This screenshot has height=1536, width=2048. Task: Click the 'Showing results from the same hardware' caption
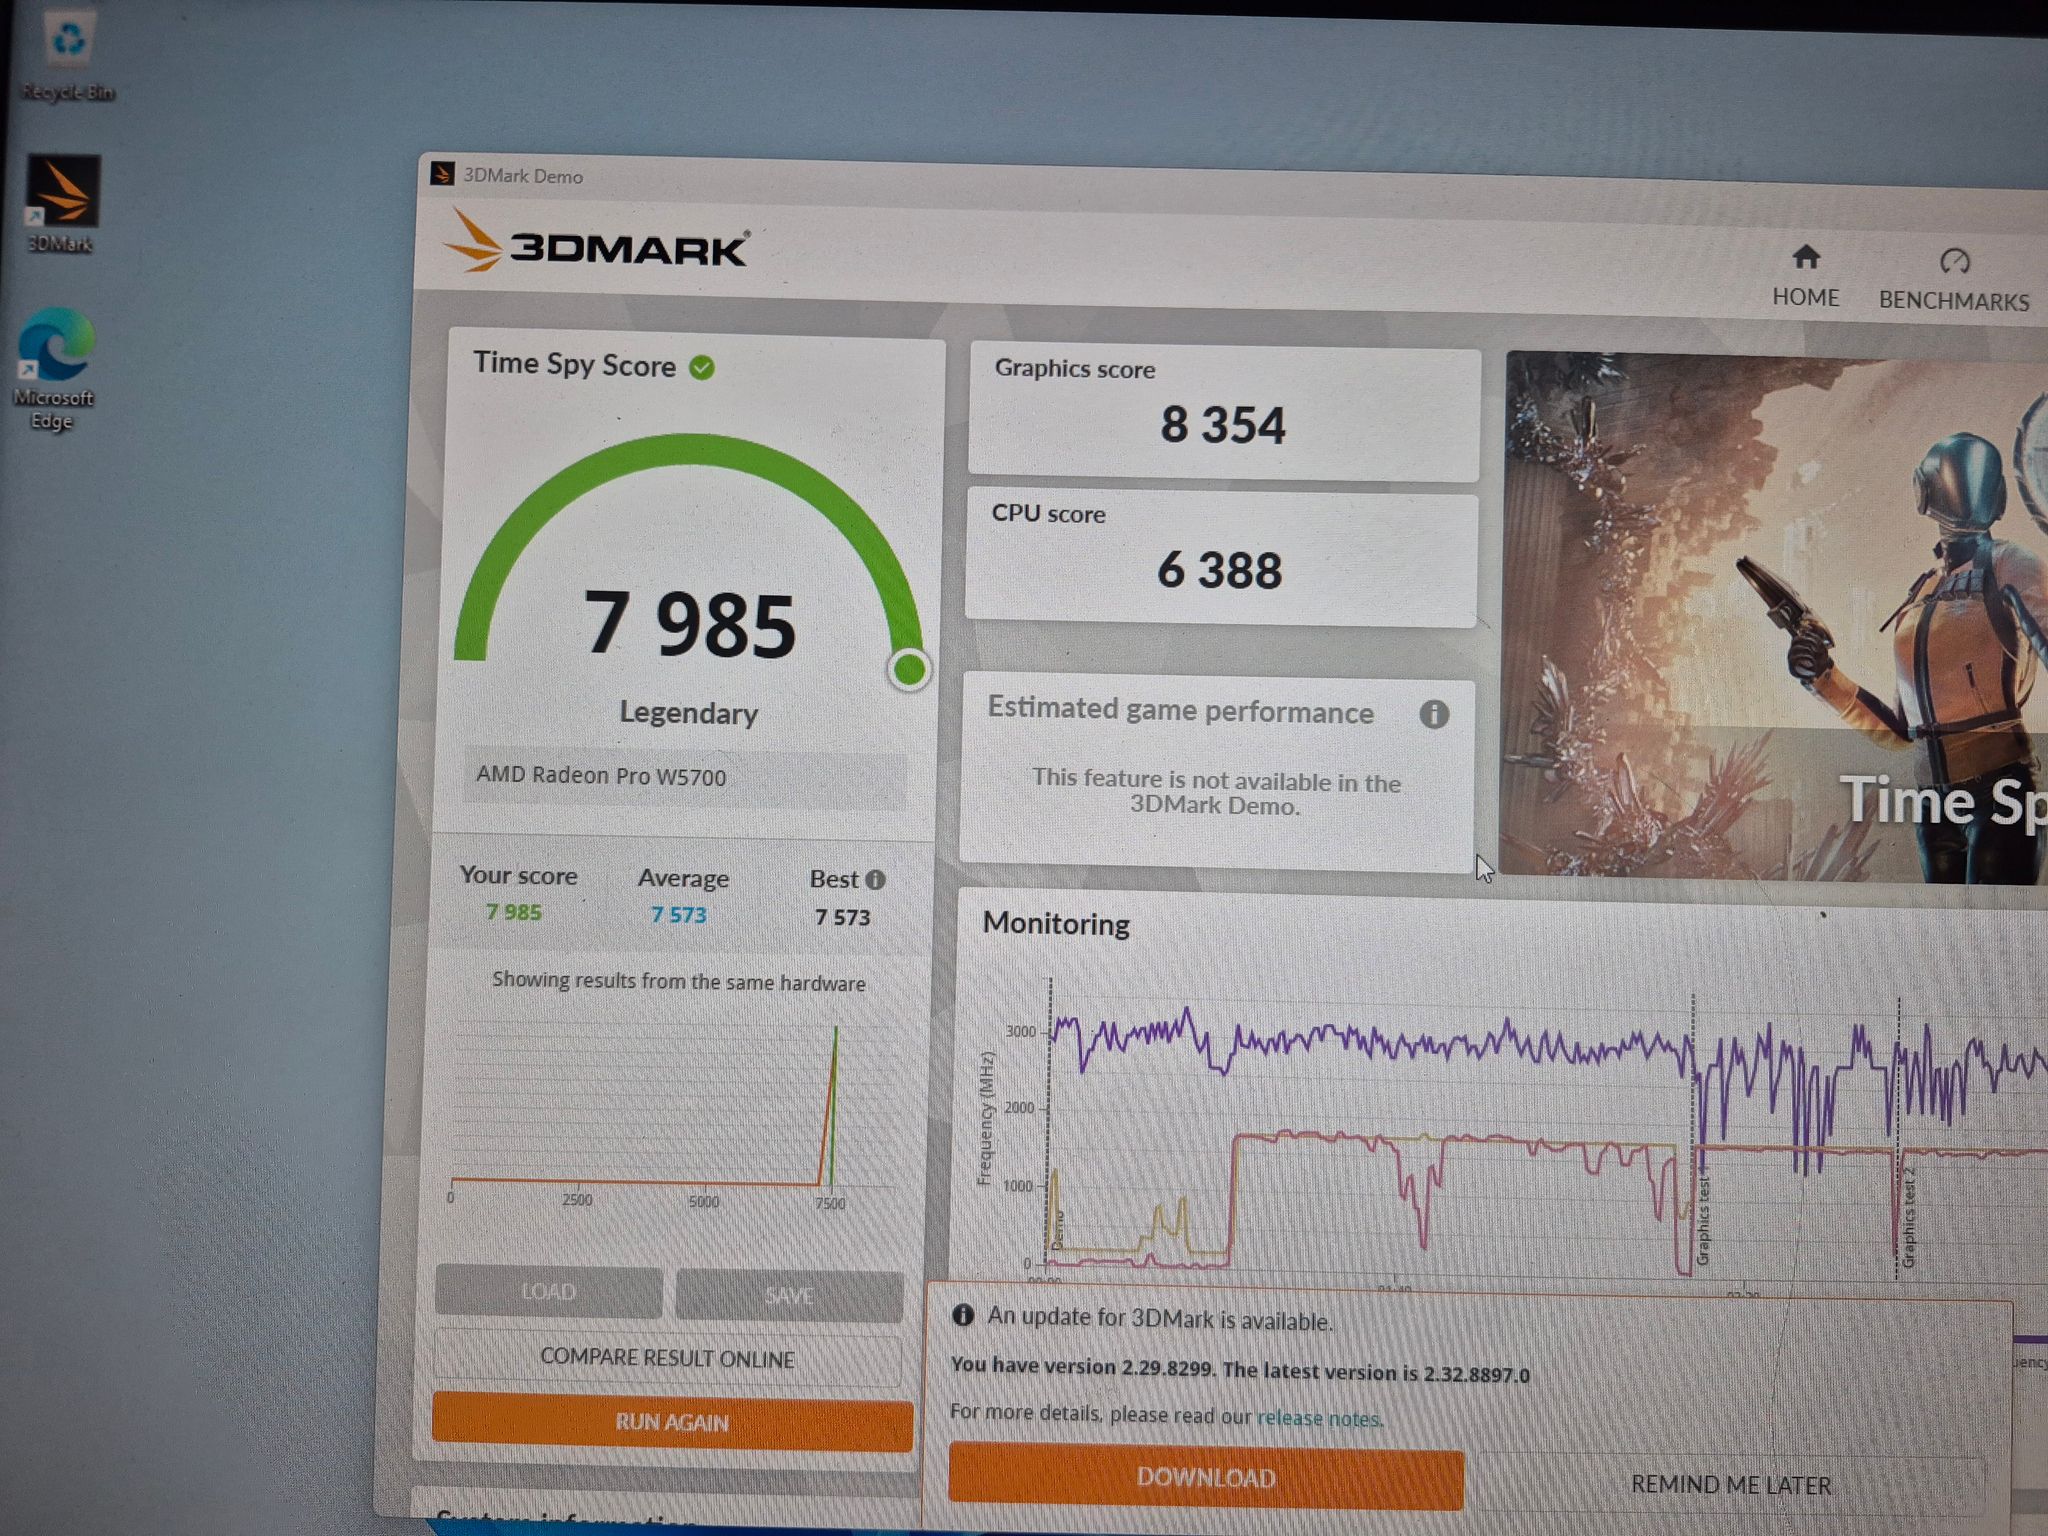[678, 981]
